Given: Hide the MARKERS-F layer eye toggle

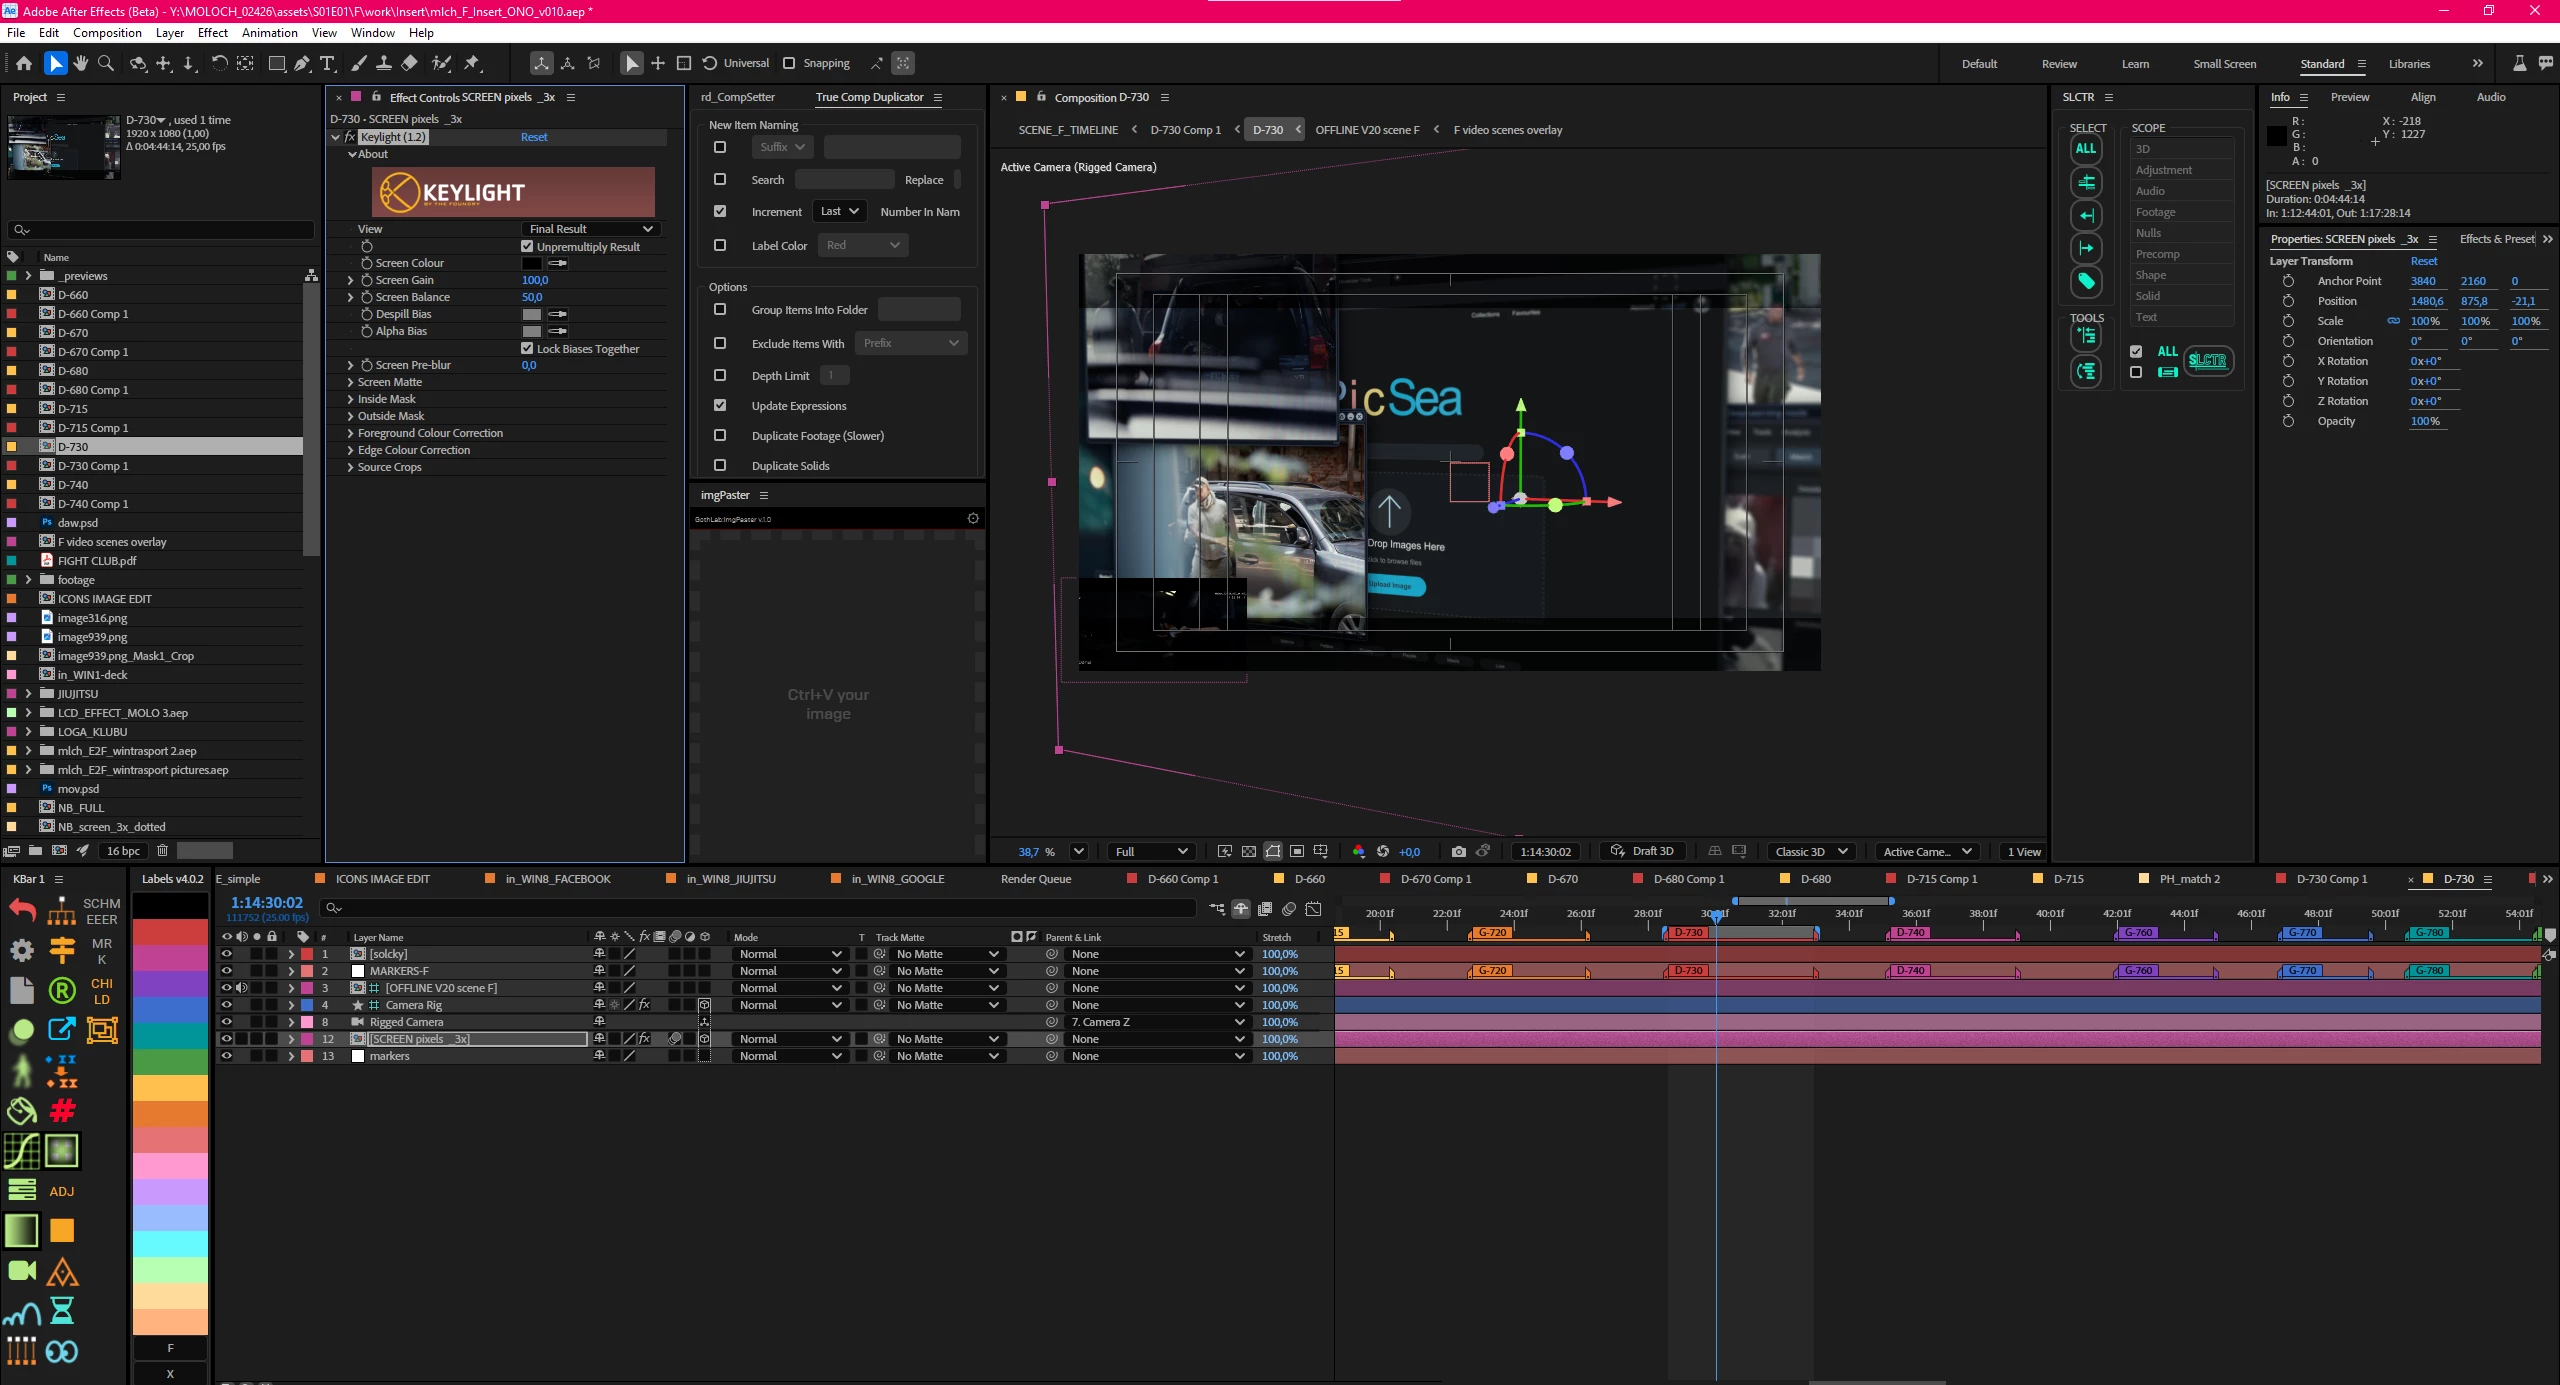Looking at the screenshot, I should coord(227,970).
